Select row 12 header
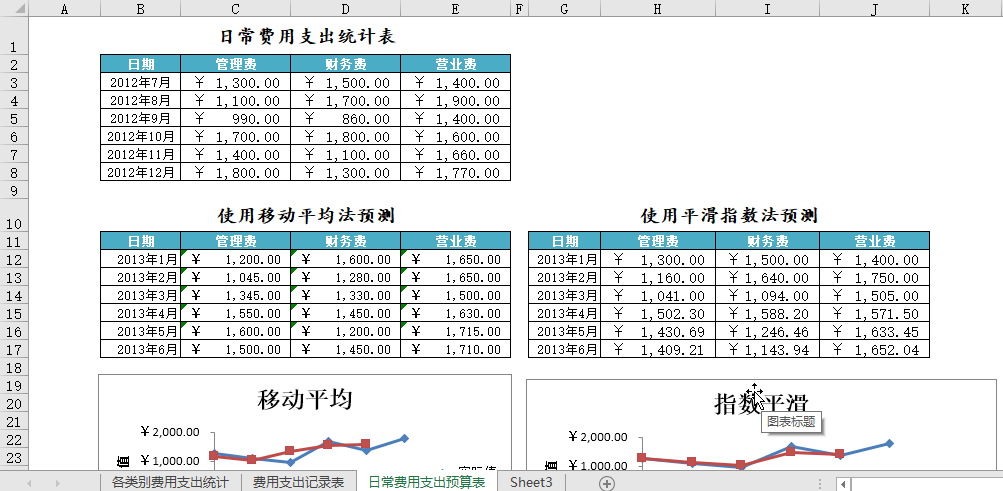This screenshot has width=1003, height=491. [x=14, y=260]
